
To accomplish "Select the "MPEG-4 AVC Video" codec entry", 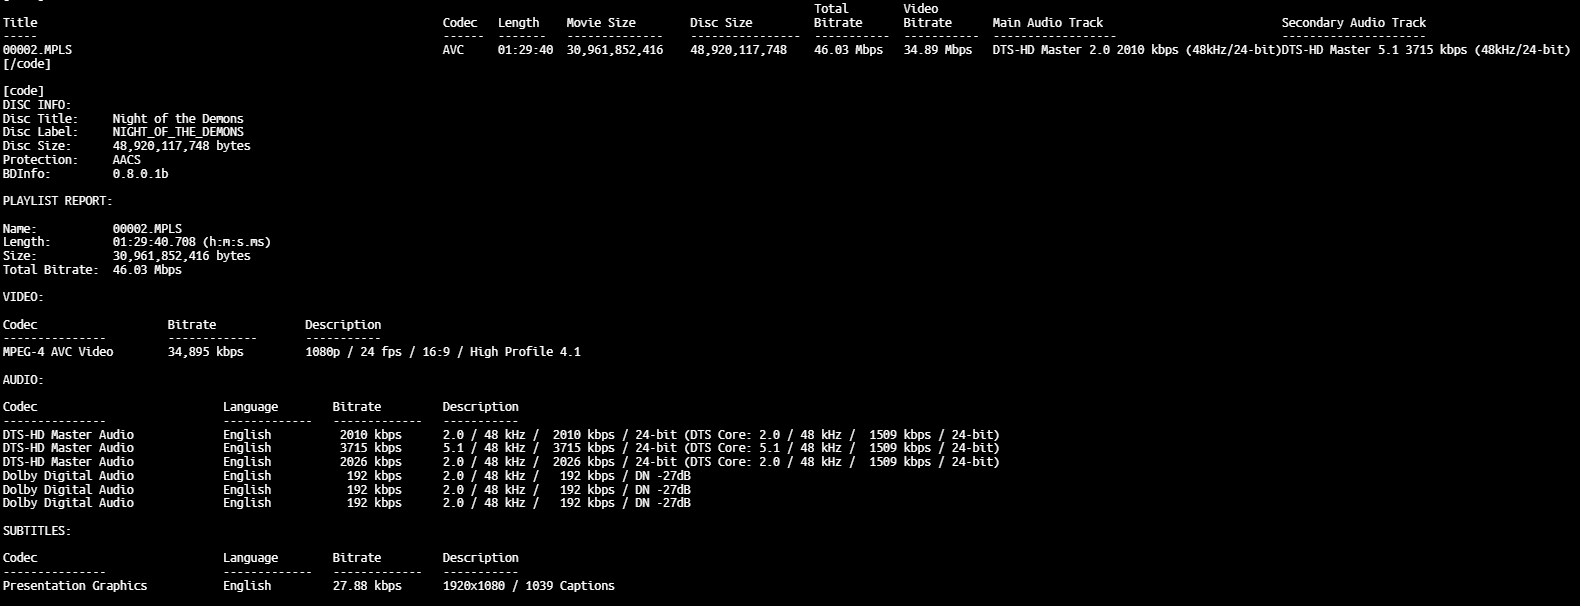I will point(58,352).
